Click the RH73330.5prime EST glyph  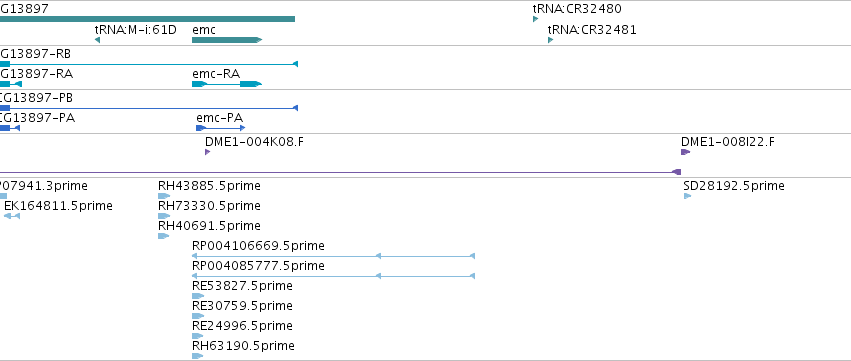tap(164, 216)
